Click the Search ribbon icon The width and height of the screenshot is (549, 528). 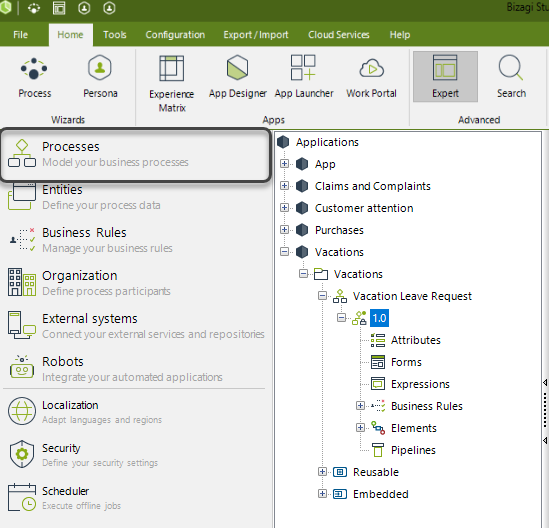tap(511, 77)
